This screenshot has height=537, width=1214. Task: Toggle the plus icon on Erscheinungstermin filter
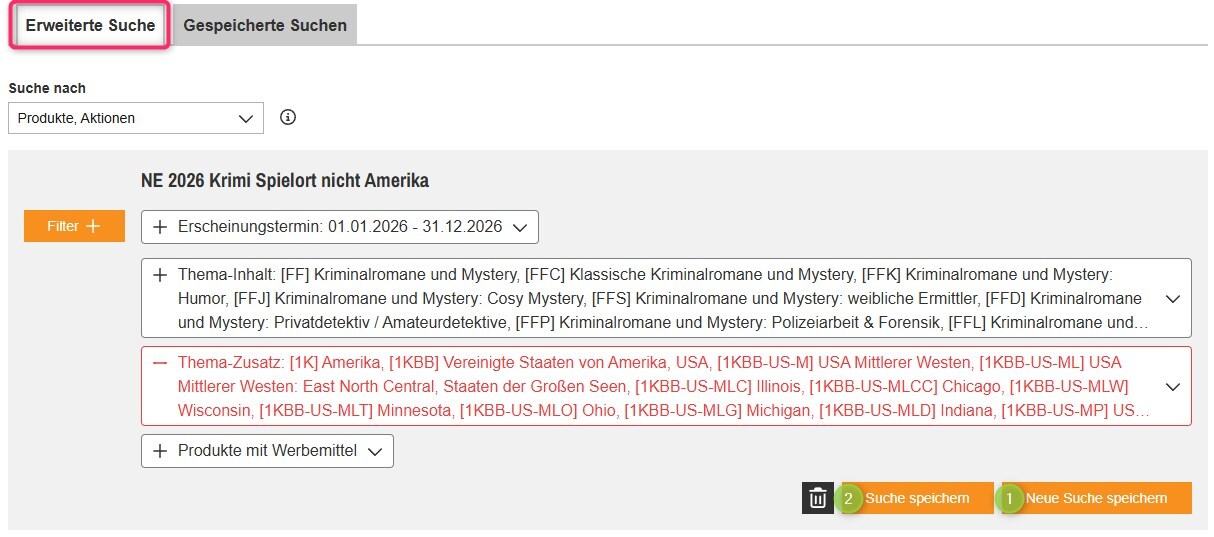click(160, 227)
